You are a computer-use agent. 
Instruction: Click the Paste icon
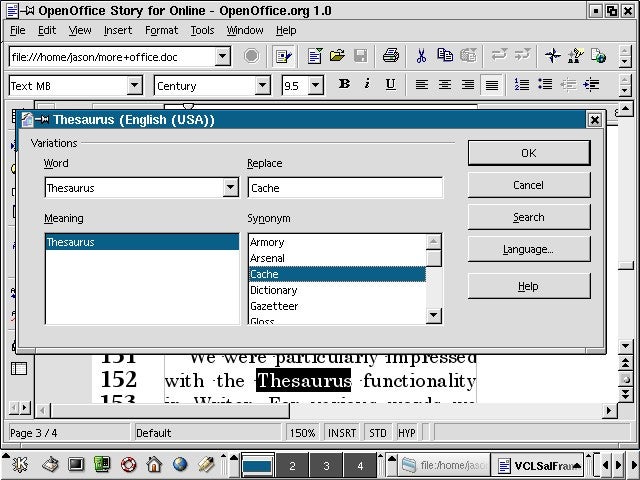(468, 56)
